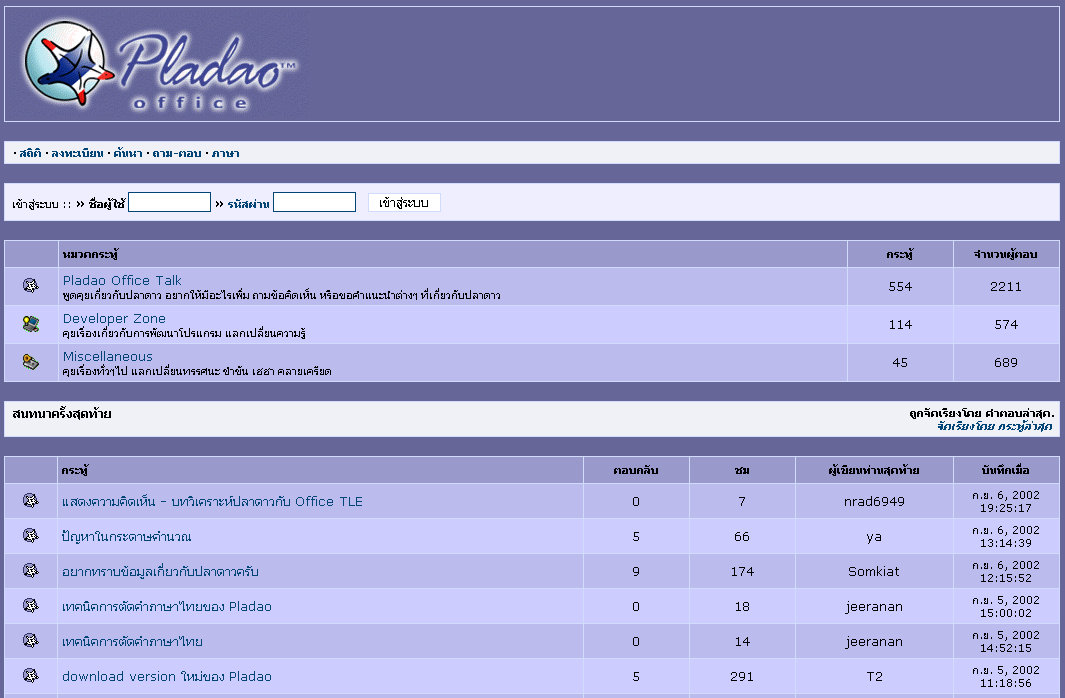Image resolution: width=1065 pixels, height=698 pixels.
Task: Click the date ก.ย. 6, 2002 19:25:17
Action: click(x=1006, y=502)
